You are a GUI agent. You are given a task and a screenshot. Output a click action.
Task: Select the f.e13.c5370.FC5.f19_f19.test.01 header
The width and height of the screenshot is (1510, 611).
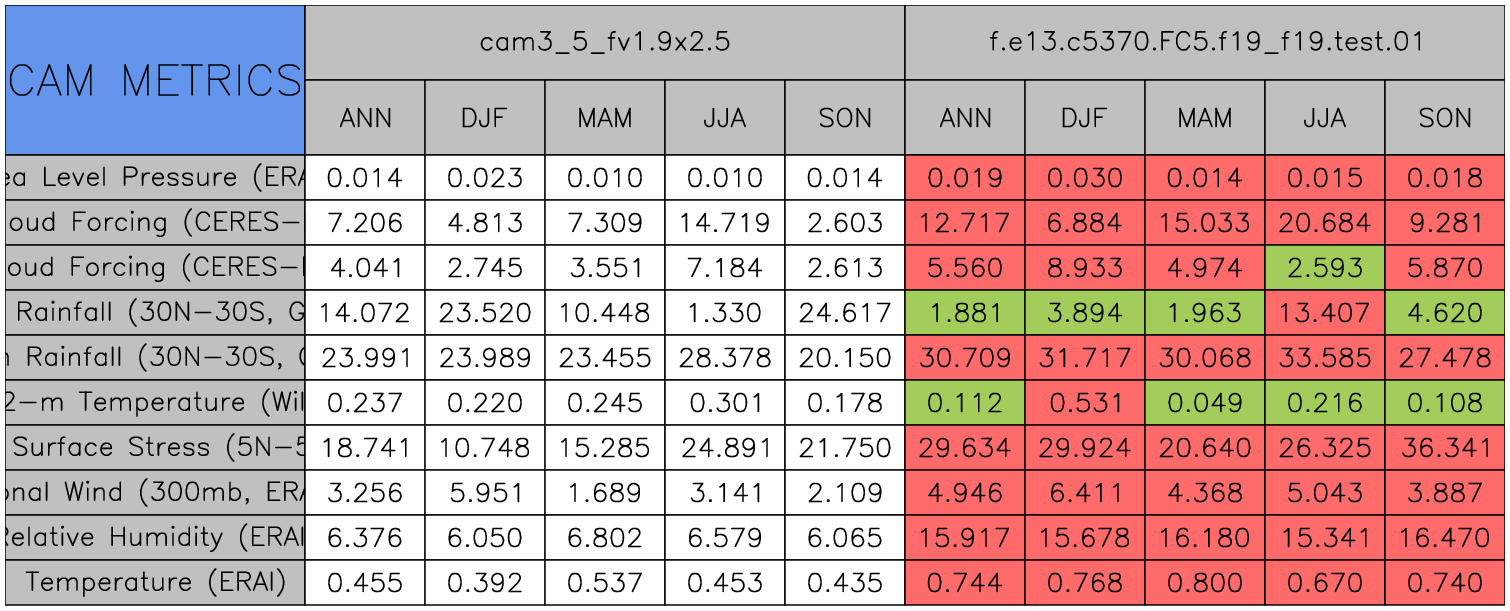pyautogui.click(x=1204, y=42)
